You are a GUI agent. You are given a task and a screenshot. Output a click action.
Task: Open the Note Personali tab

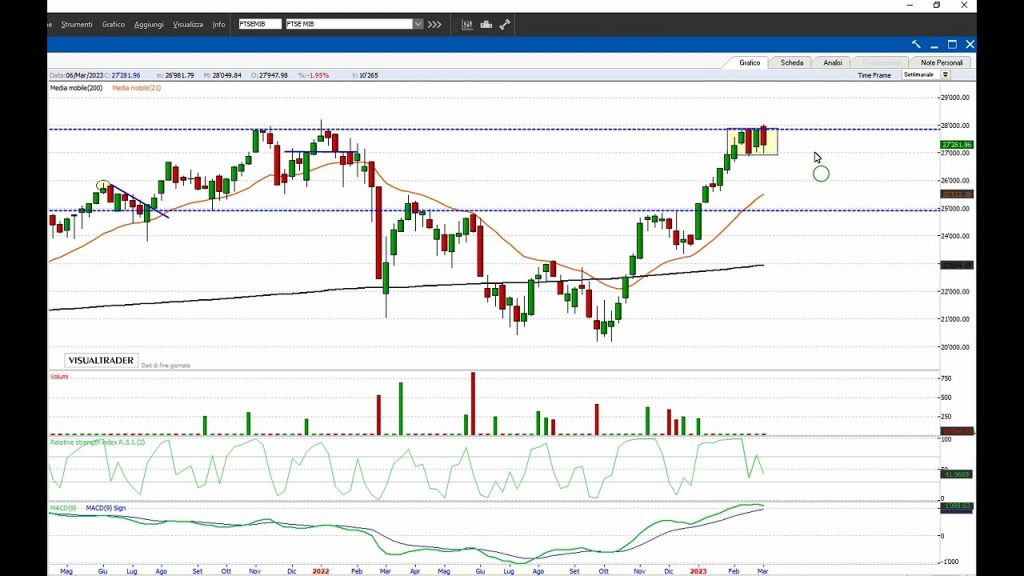tap(942, 62)
